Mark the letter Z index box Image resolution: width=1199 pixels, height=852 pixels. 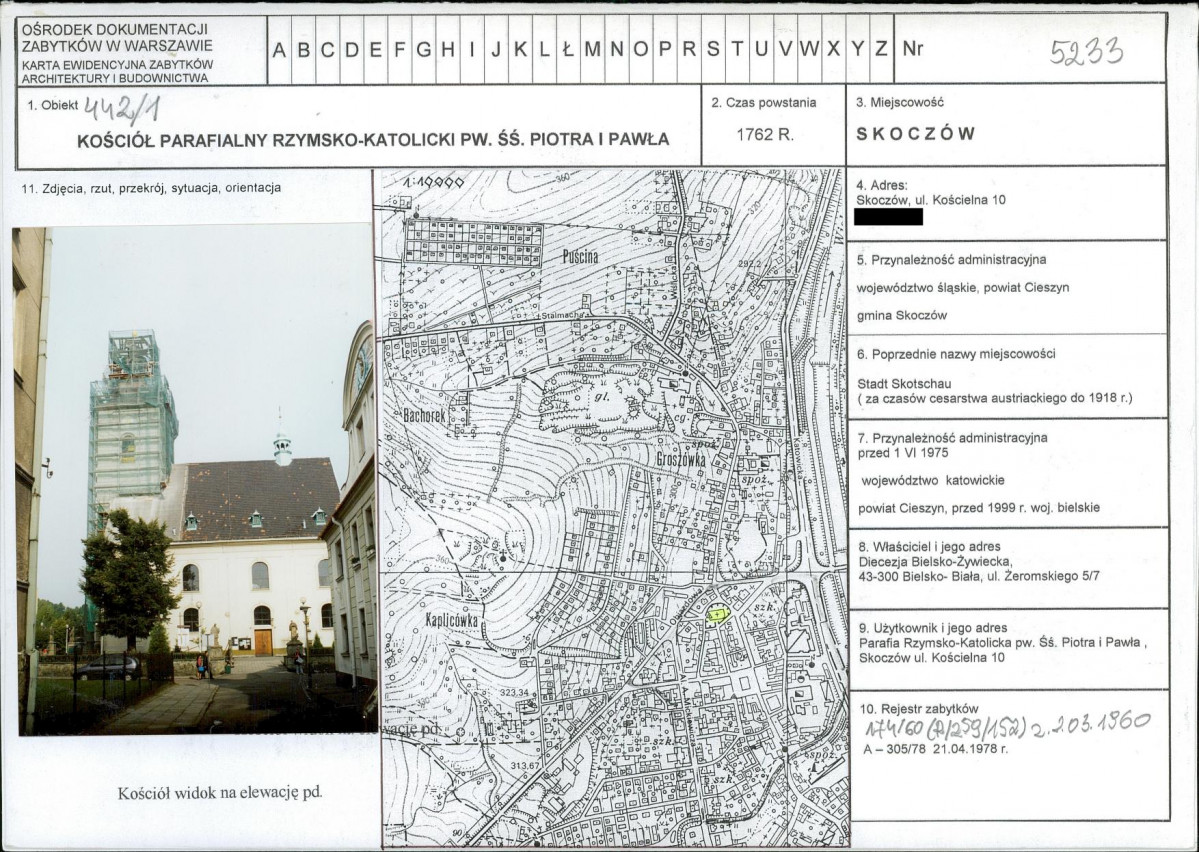880,49
